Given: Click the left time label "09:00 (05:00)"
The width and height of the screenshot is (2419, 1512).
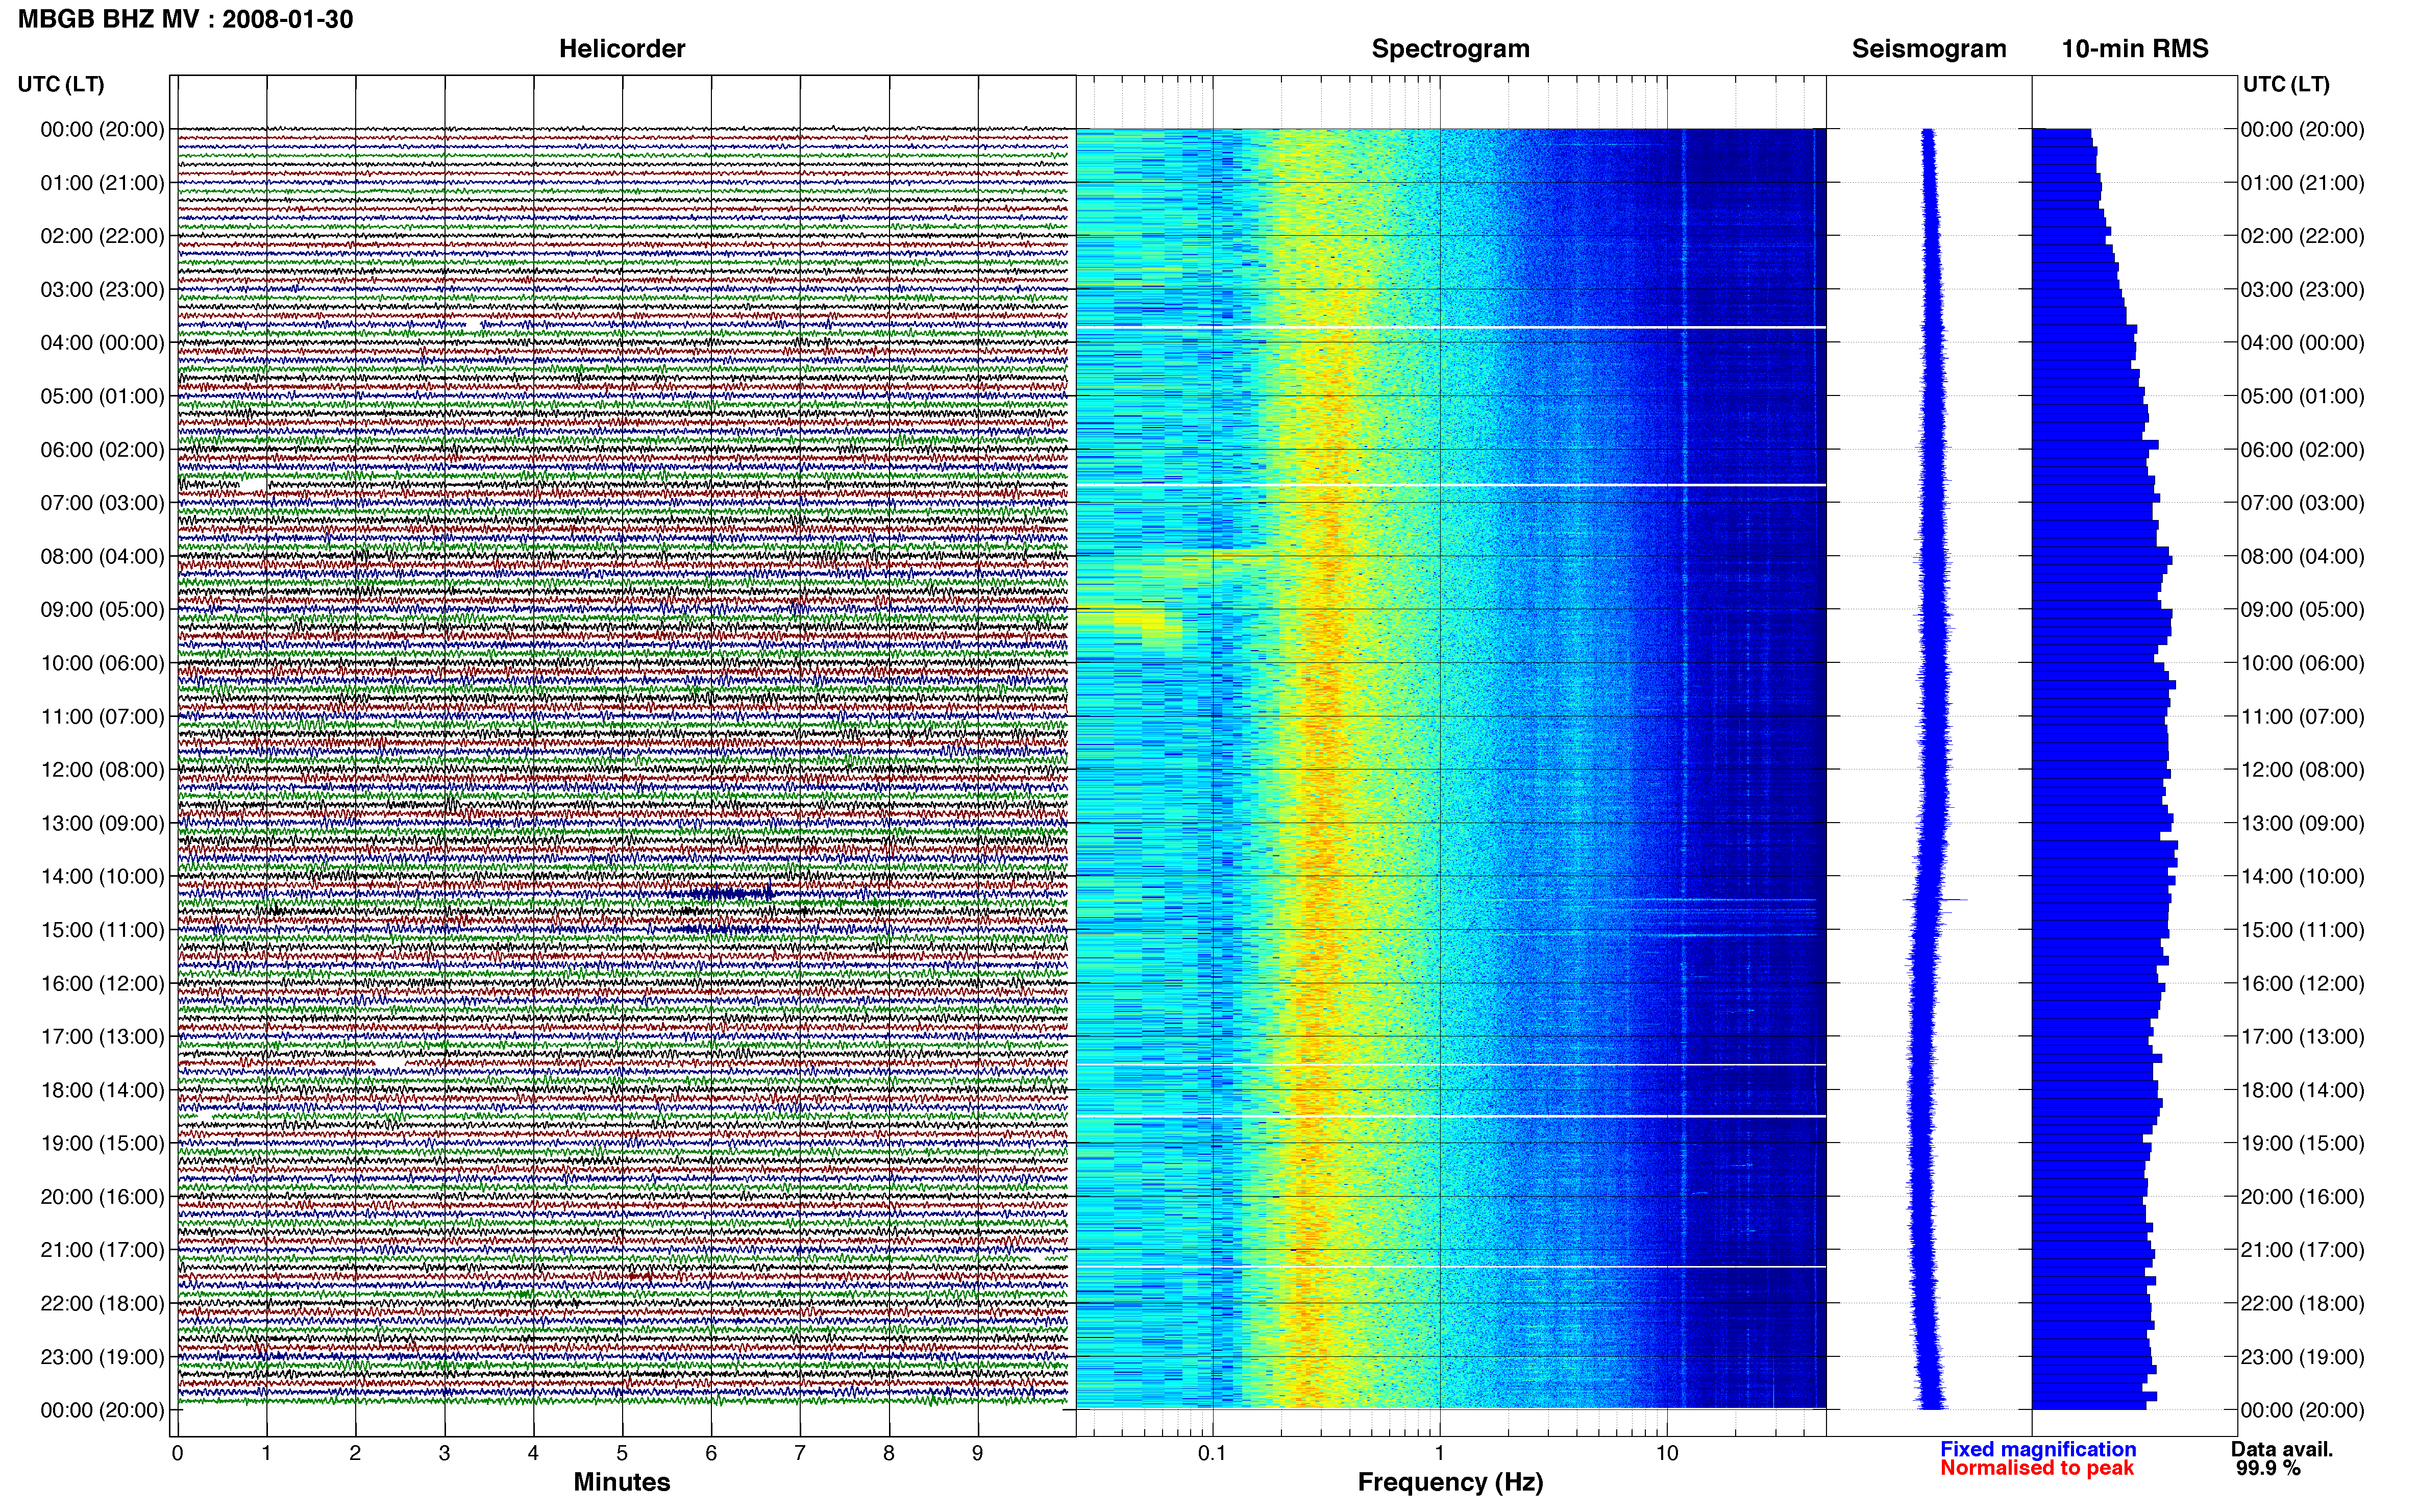Looking at the screenshot, I should coord(102,610).
